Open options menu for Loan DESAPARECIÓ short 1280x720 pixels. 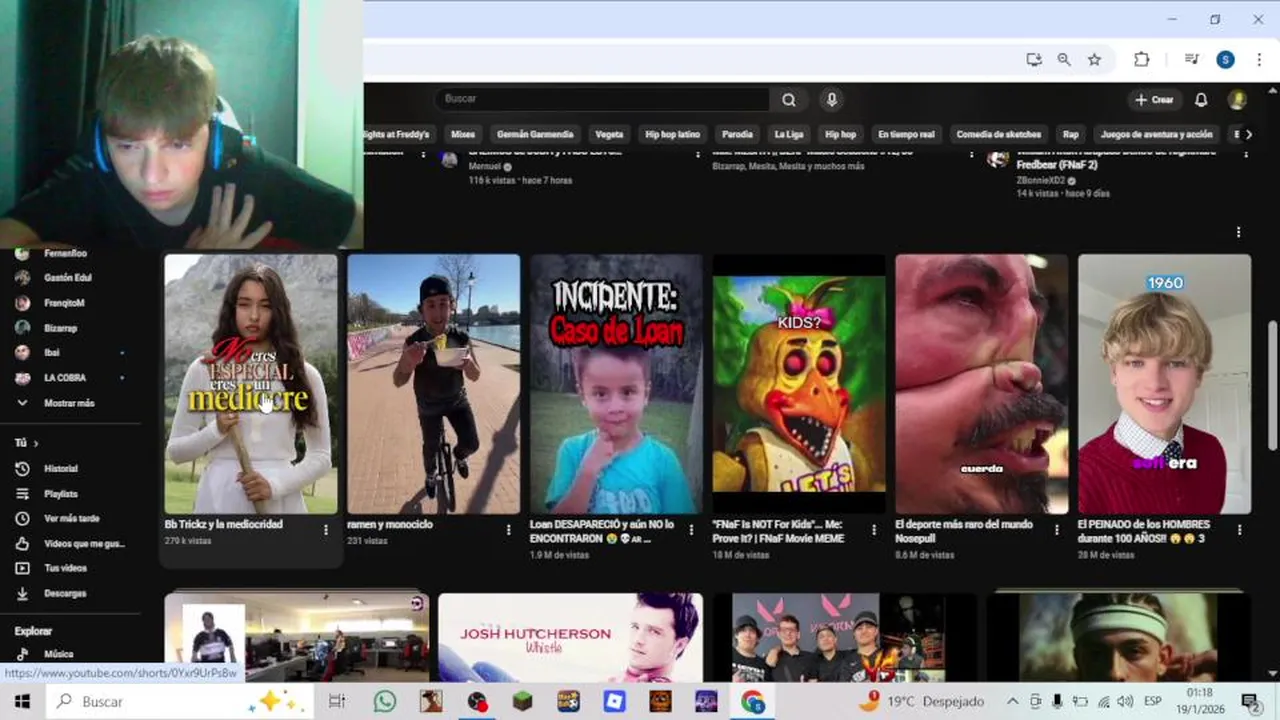pyautogui.click(x=691, y=530)
